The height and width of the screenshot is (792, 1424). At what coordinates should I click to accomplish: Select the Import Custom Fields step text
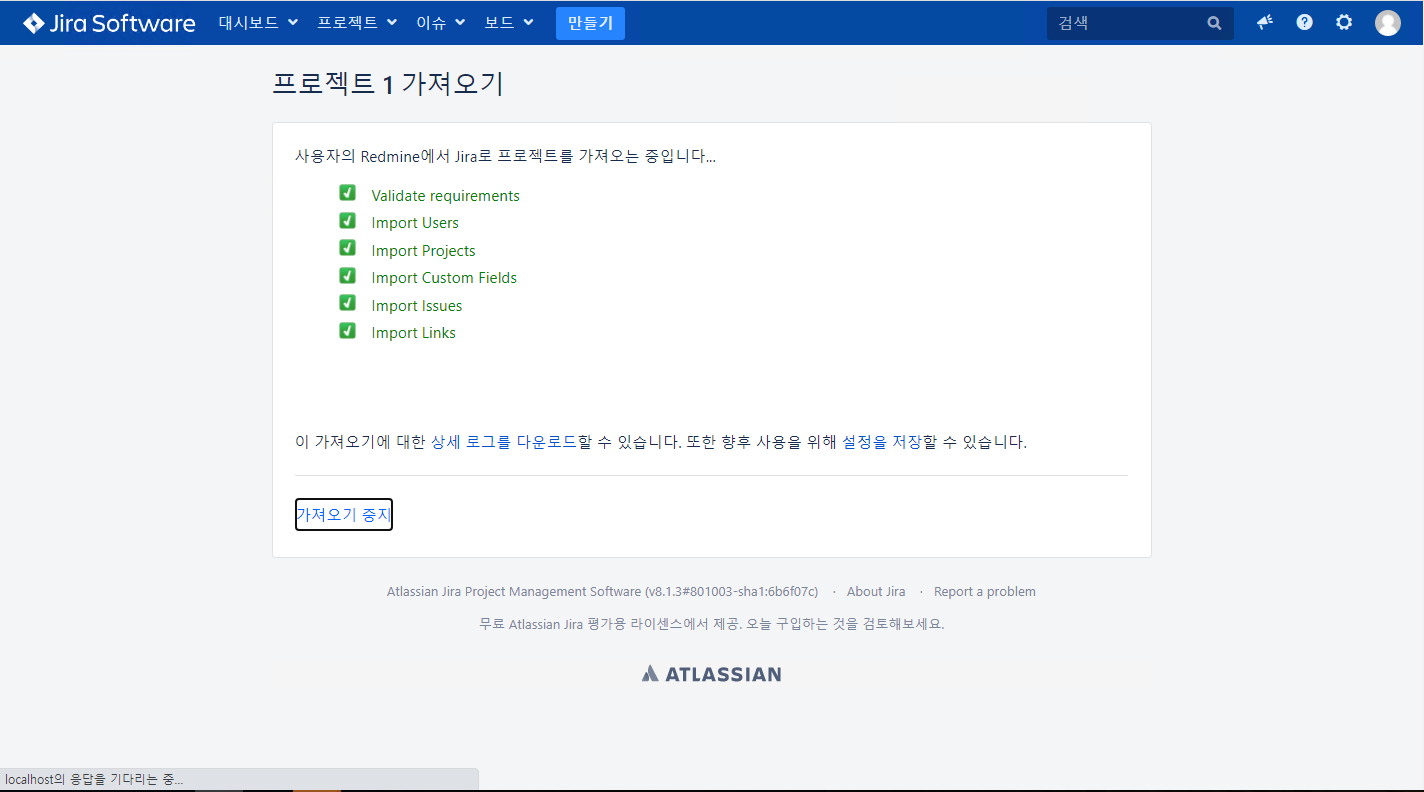pyautogui.click(x=444, y=278)
